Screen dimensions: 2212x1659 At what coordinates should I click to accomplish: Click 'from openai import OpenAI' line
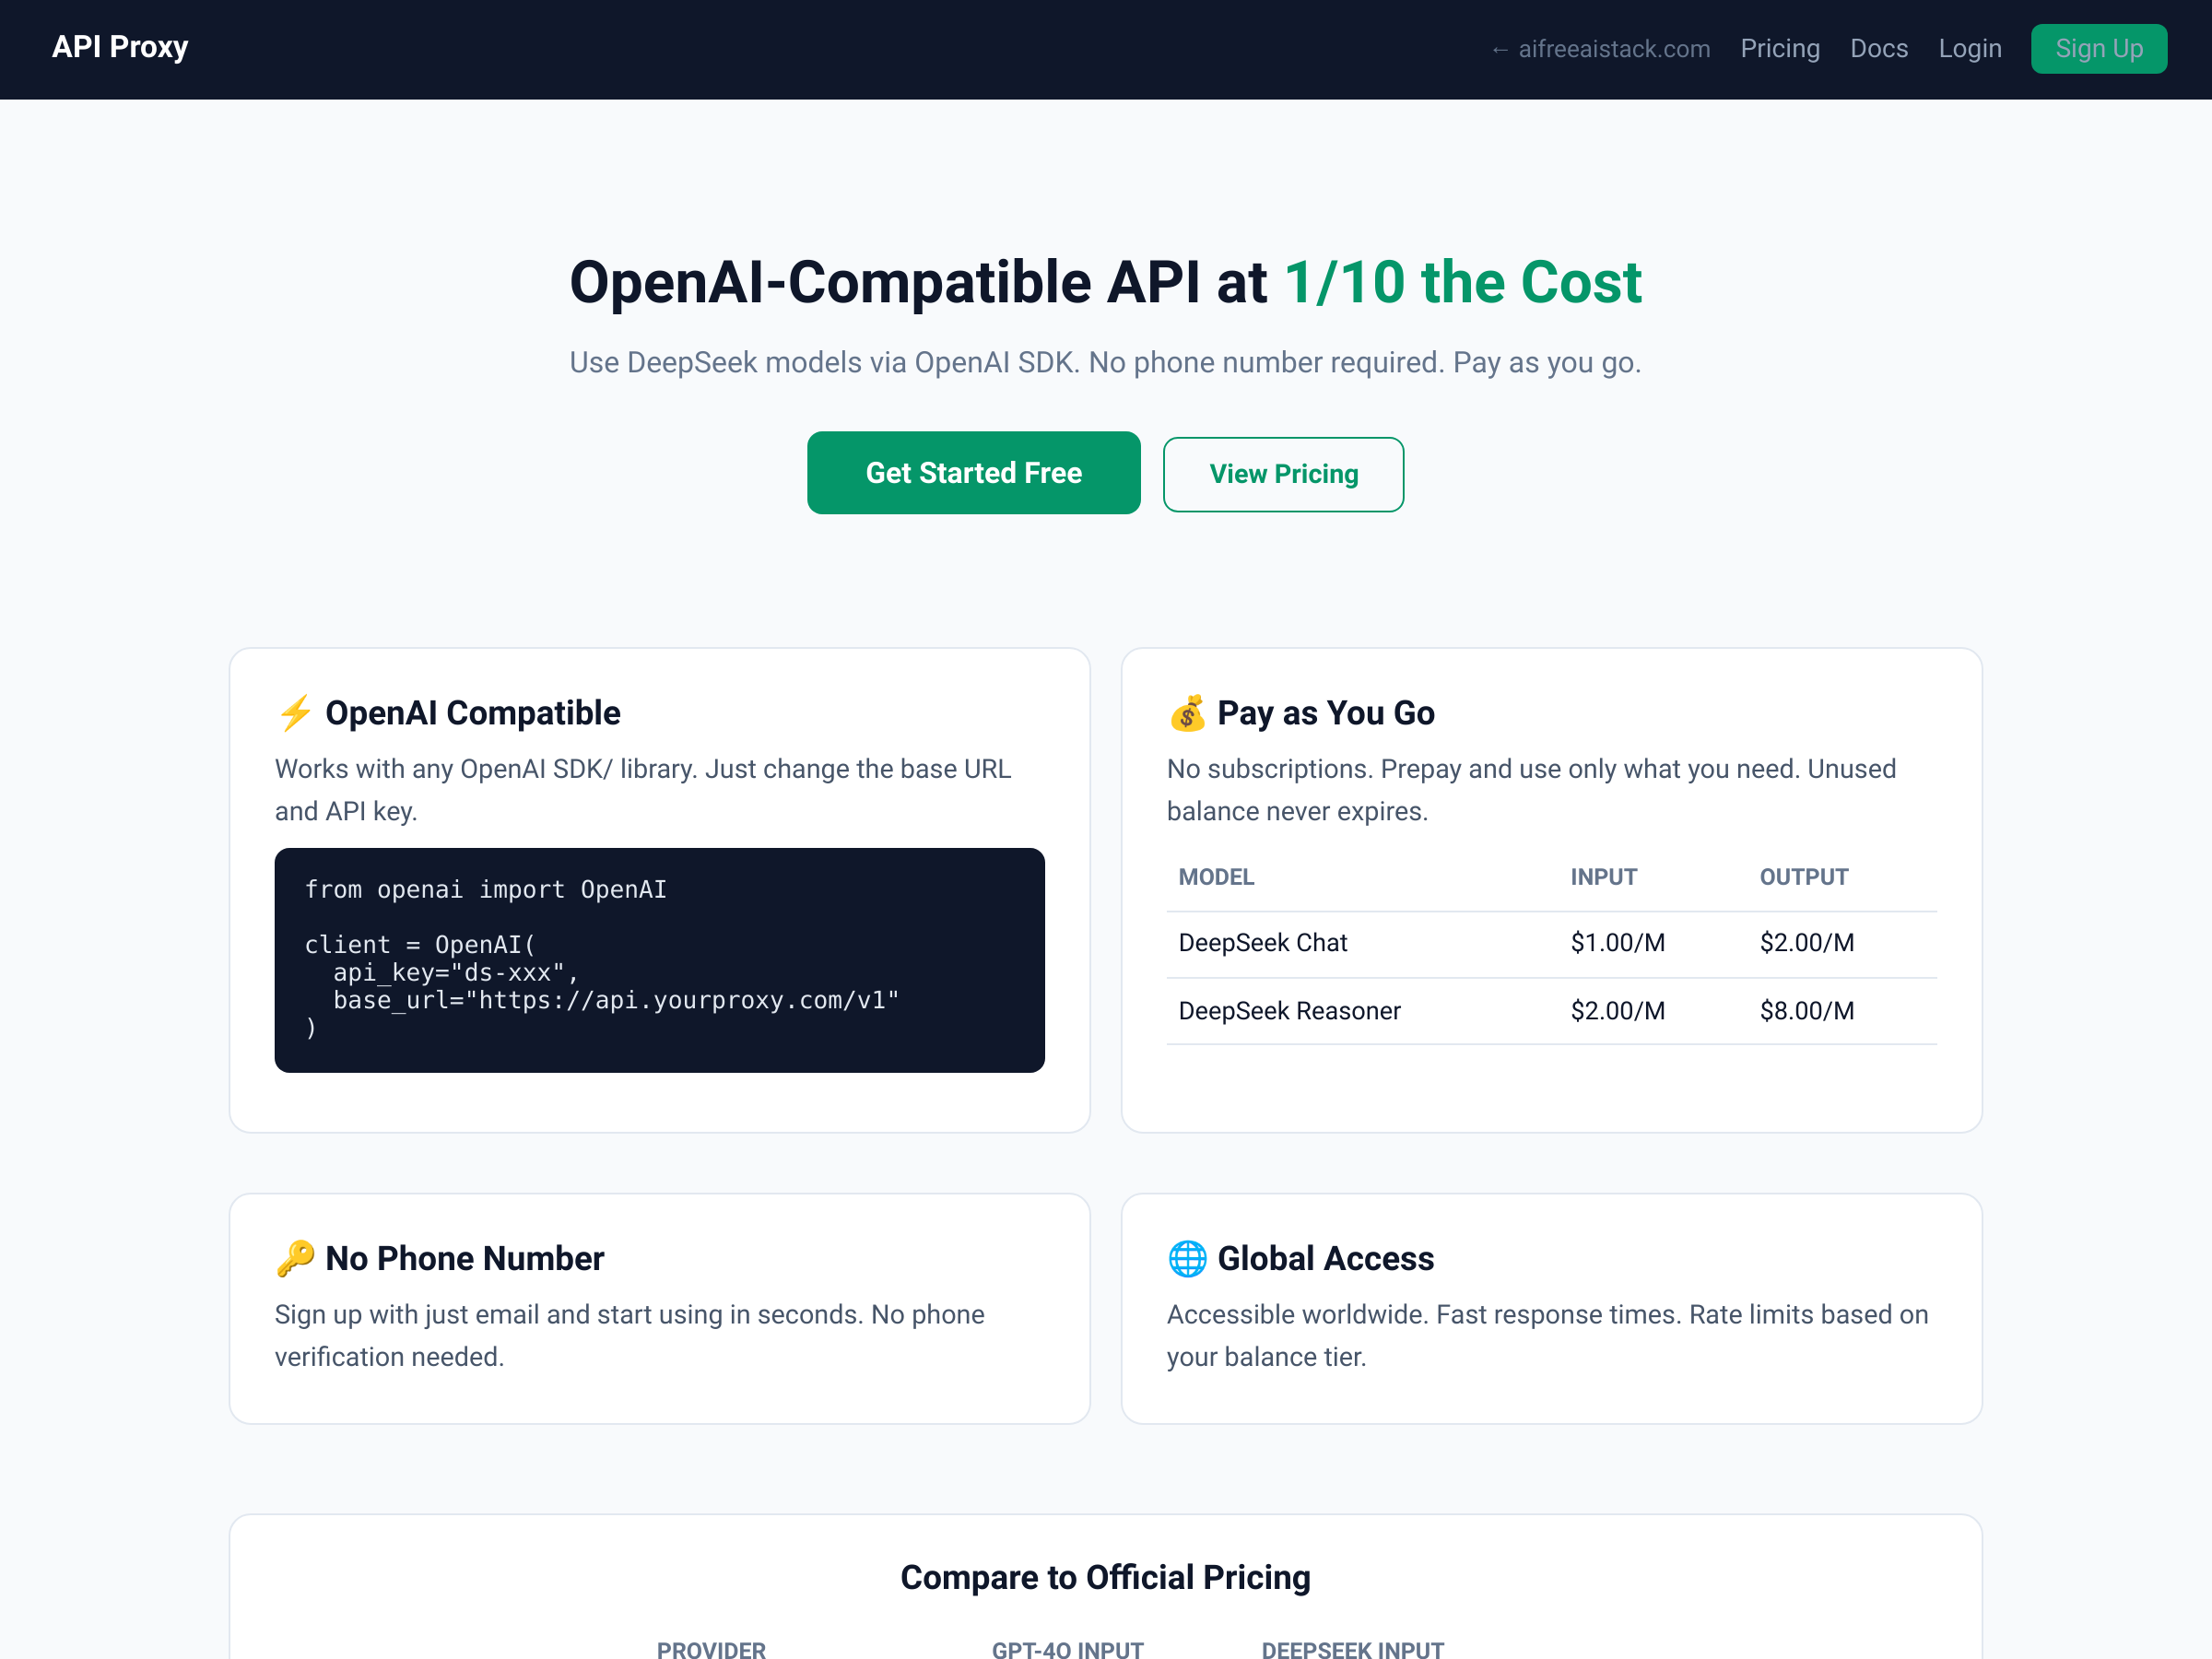tap(485, 889)
